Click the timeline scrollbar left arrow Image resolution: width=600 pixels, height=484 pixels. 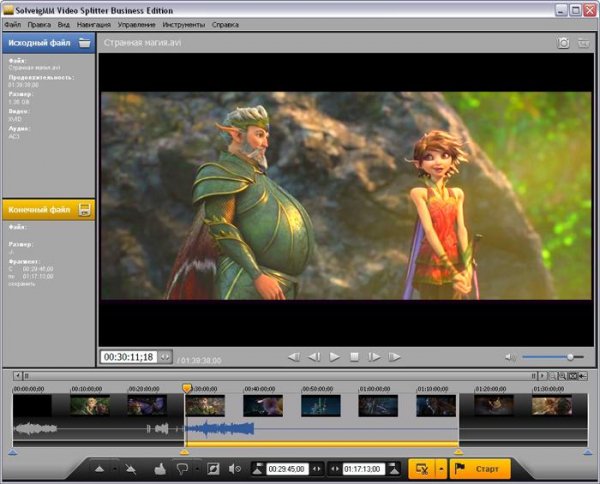pyautogui.click(x=17, y=376)
